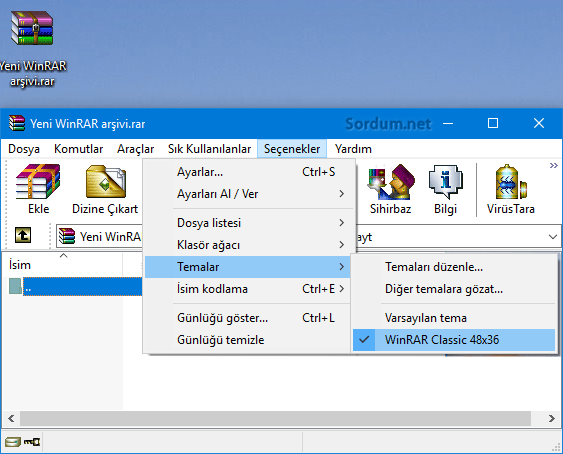Expand the Dosya listesi submenu
Image resolution: width=563 pixels, height=454 pixels.
point(247,223)
